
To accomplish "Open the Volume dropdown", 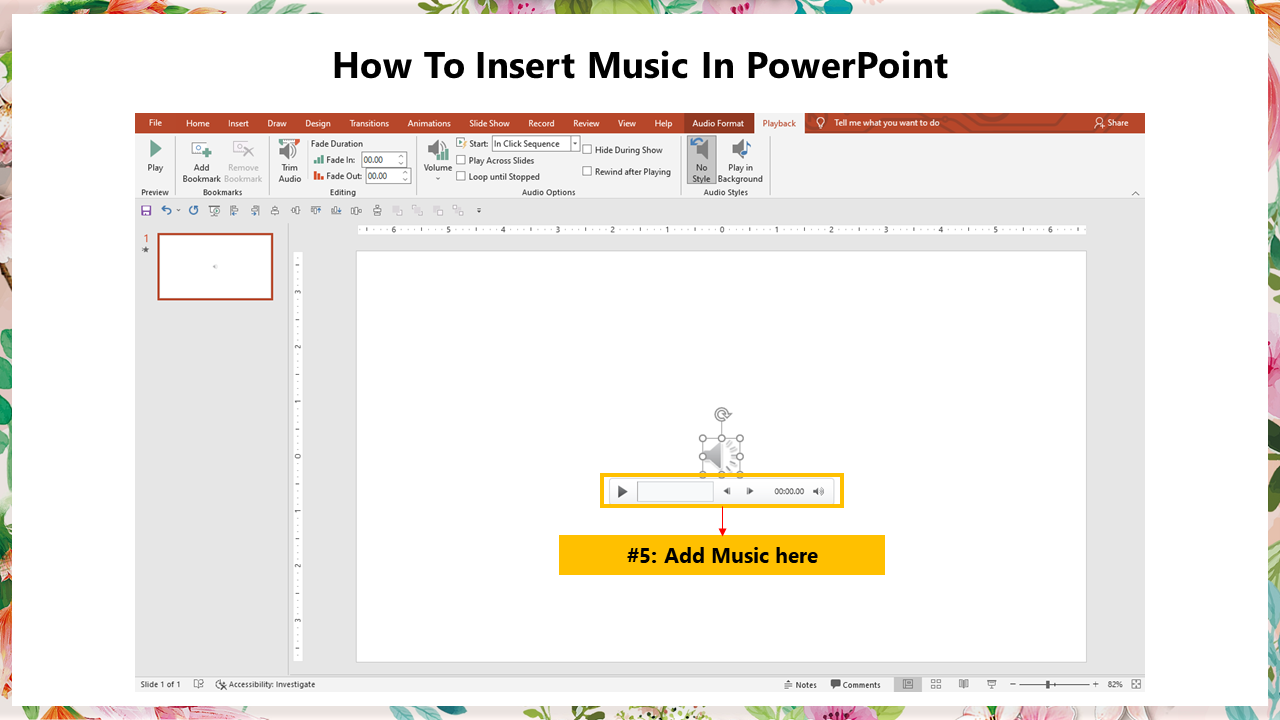I will (438, 160).
